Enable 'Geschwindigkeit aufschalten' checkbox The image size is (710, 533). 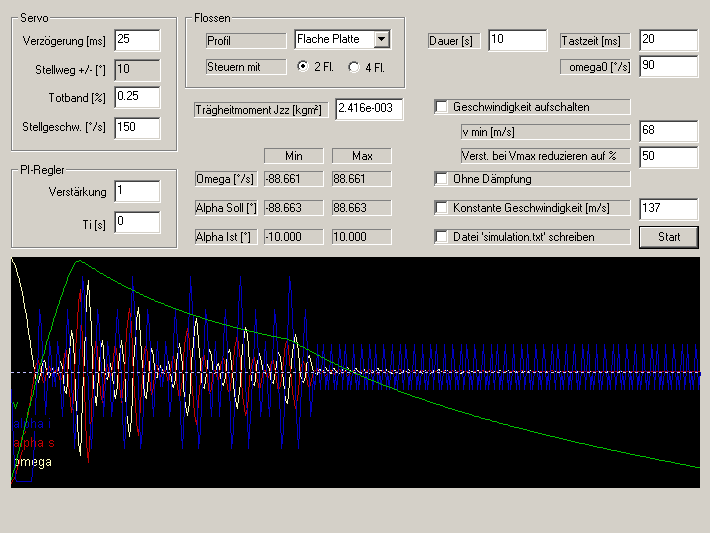442,107
